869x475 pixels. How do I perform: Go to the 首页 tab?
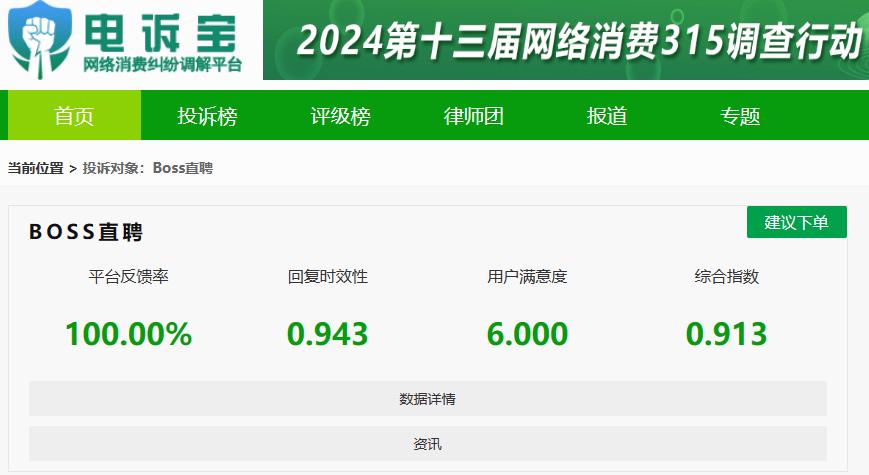[74, 115]
